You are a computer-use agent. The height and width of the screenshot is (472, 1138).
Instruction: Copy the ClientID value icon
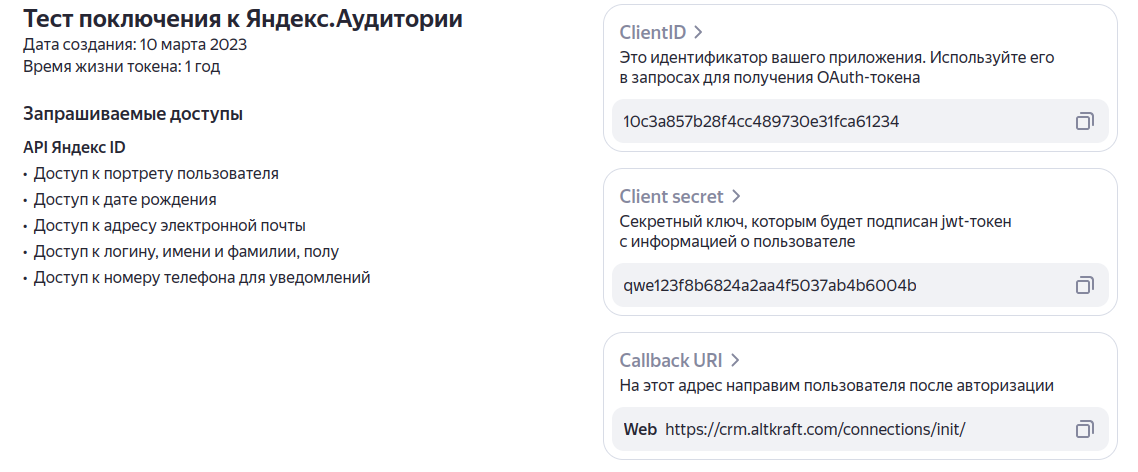coord(1084,121)
